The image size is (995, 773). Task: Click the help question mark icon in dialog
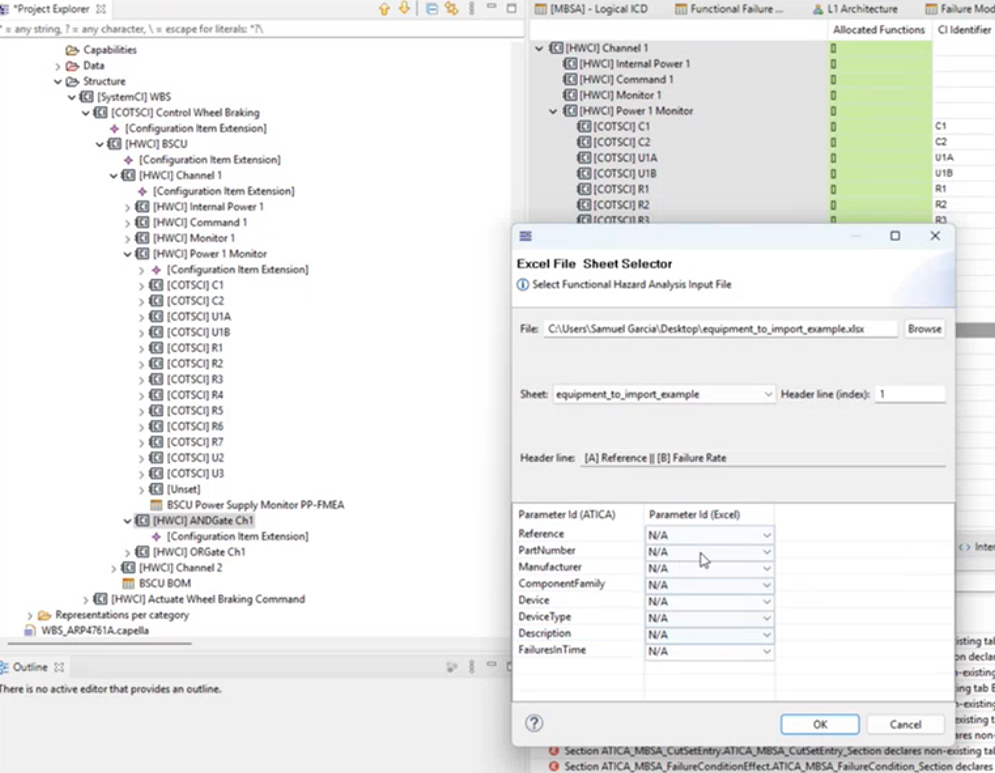tap(534, 723)
